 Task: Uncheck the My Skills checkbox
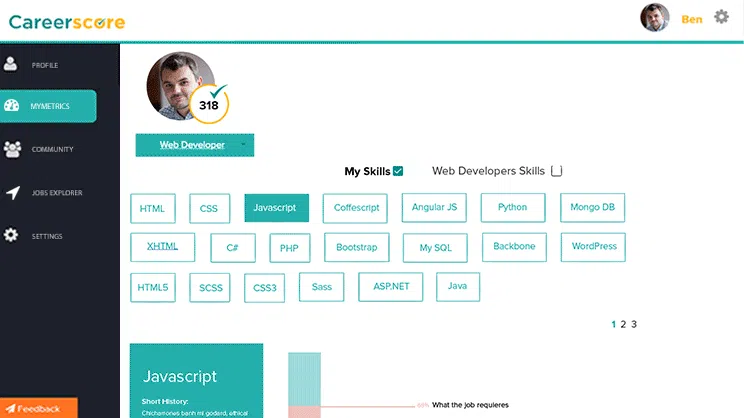(x=398, y=171)
